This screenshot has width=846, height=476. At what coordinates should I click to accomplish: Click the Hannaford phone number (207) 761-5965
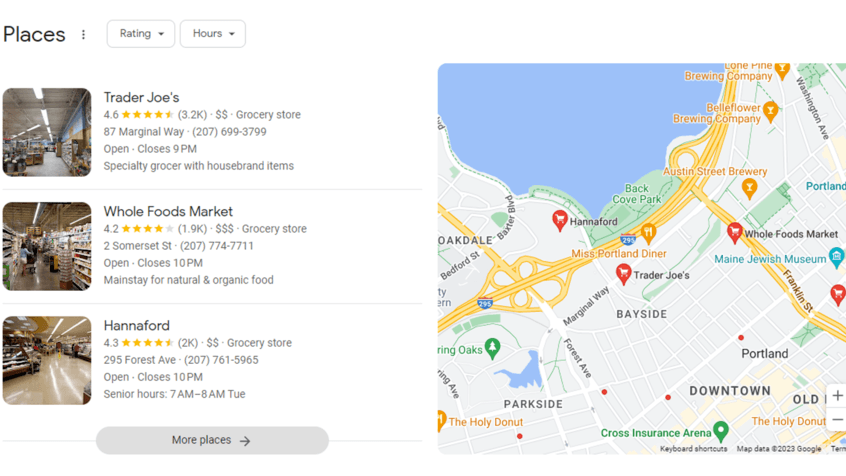[221, 360]
